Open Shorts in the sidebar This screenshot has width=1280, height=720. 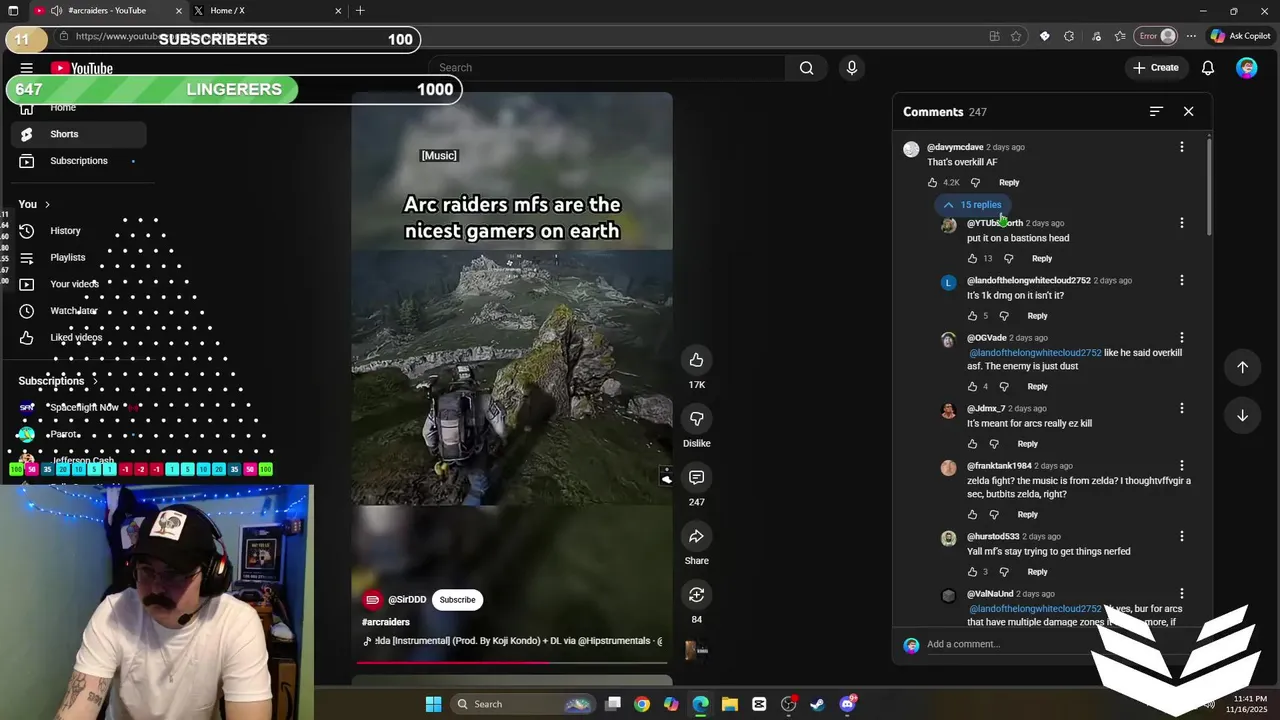(x=78, y=134)
